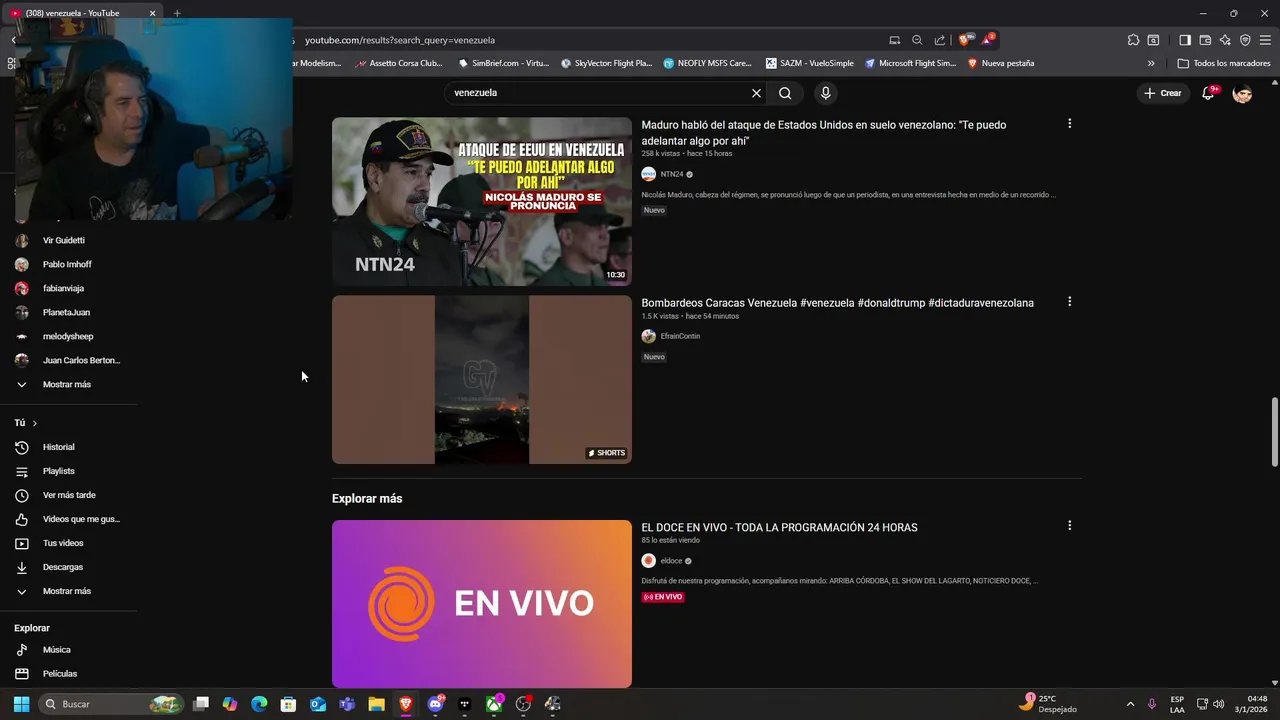Open the Nueva pestaña bookmark
The width and height of the screenshot is (1280, 720).
click(1001, 63)
